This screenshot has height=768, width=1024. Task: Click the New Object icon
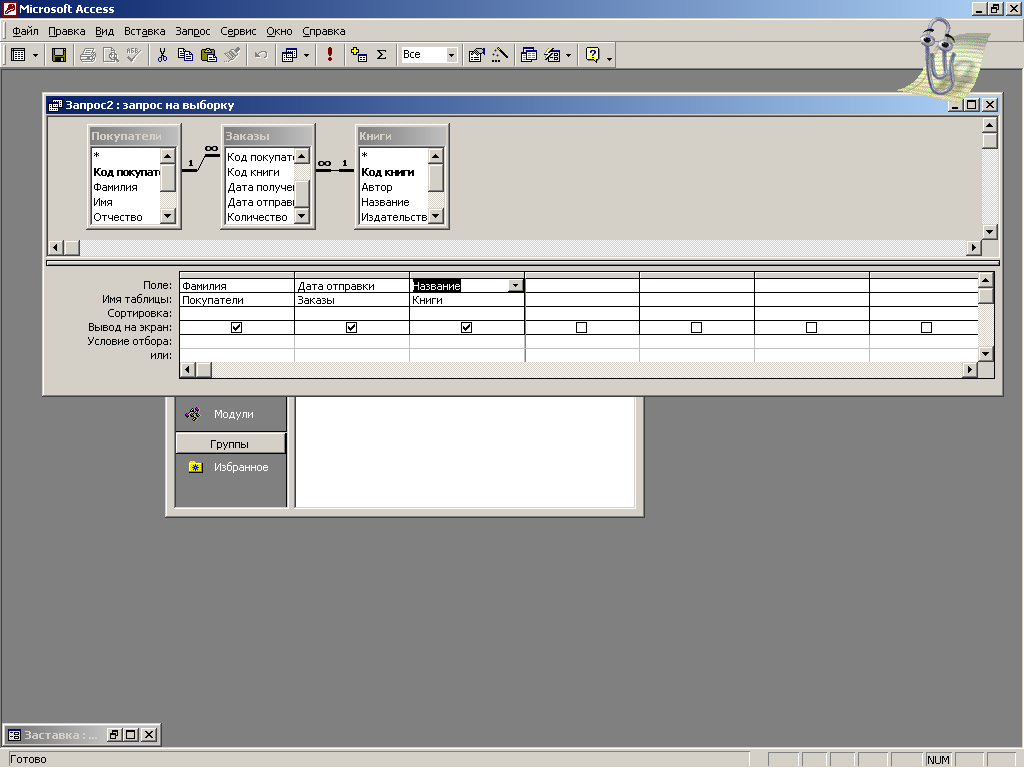point(552,56)
